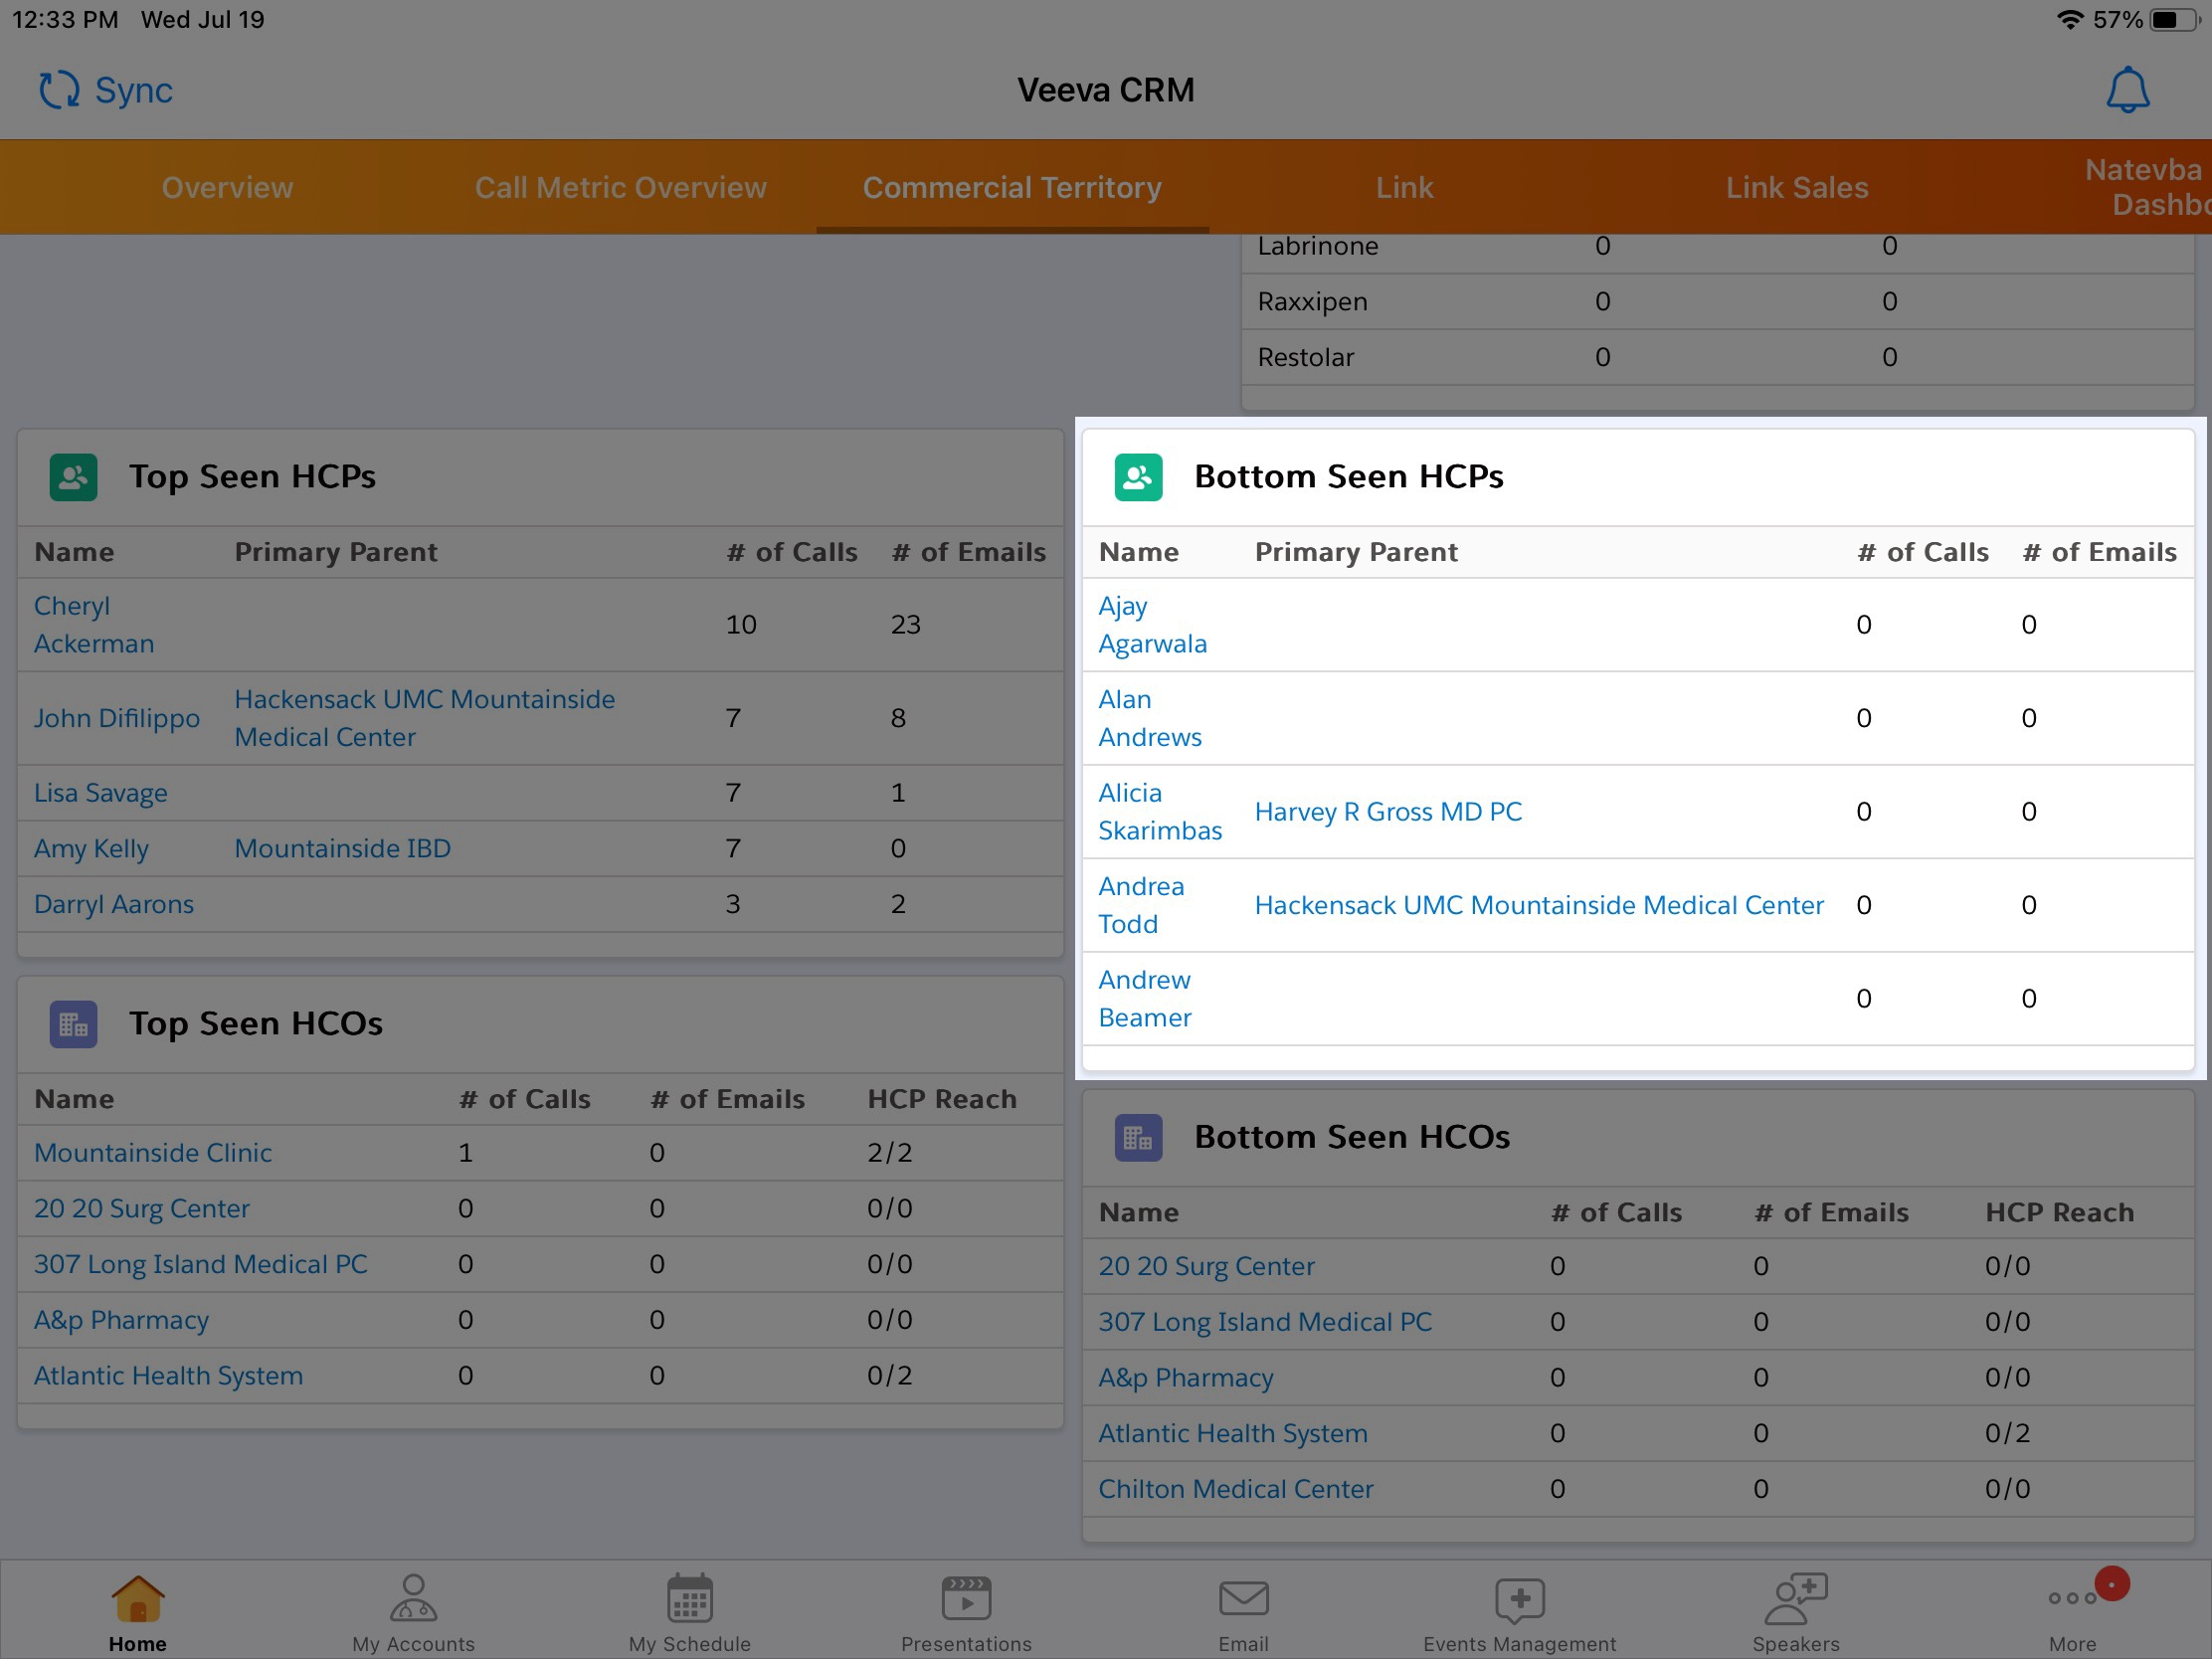
Task: Open John Difilippo's record
Action: 117,718
